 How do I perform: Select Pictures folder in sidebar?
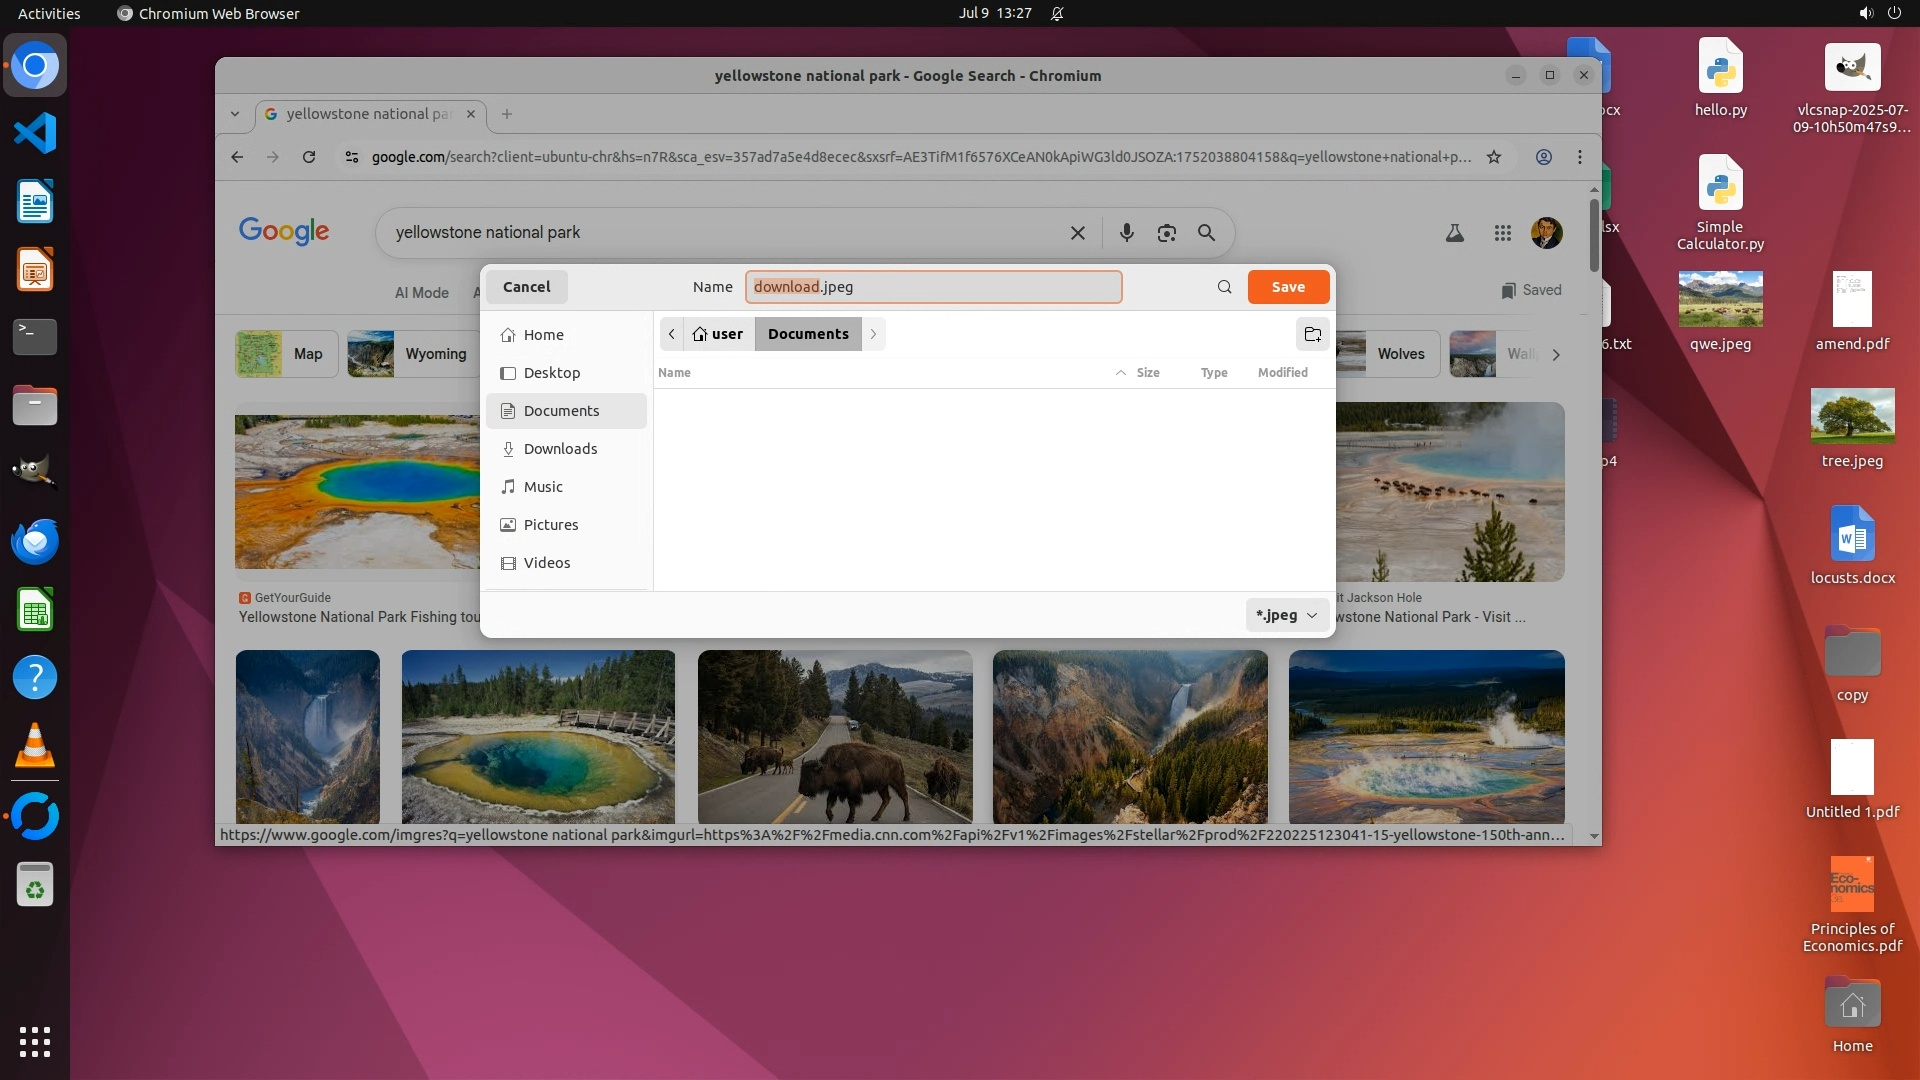coord(551,525)
